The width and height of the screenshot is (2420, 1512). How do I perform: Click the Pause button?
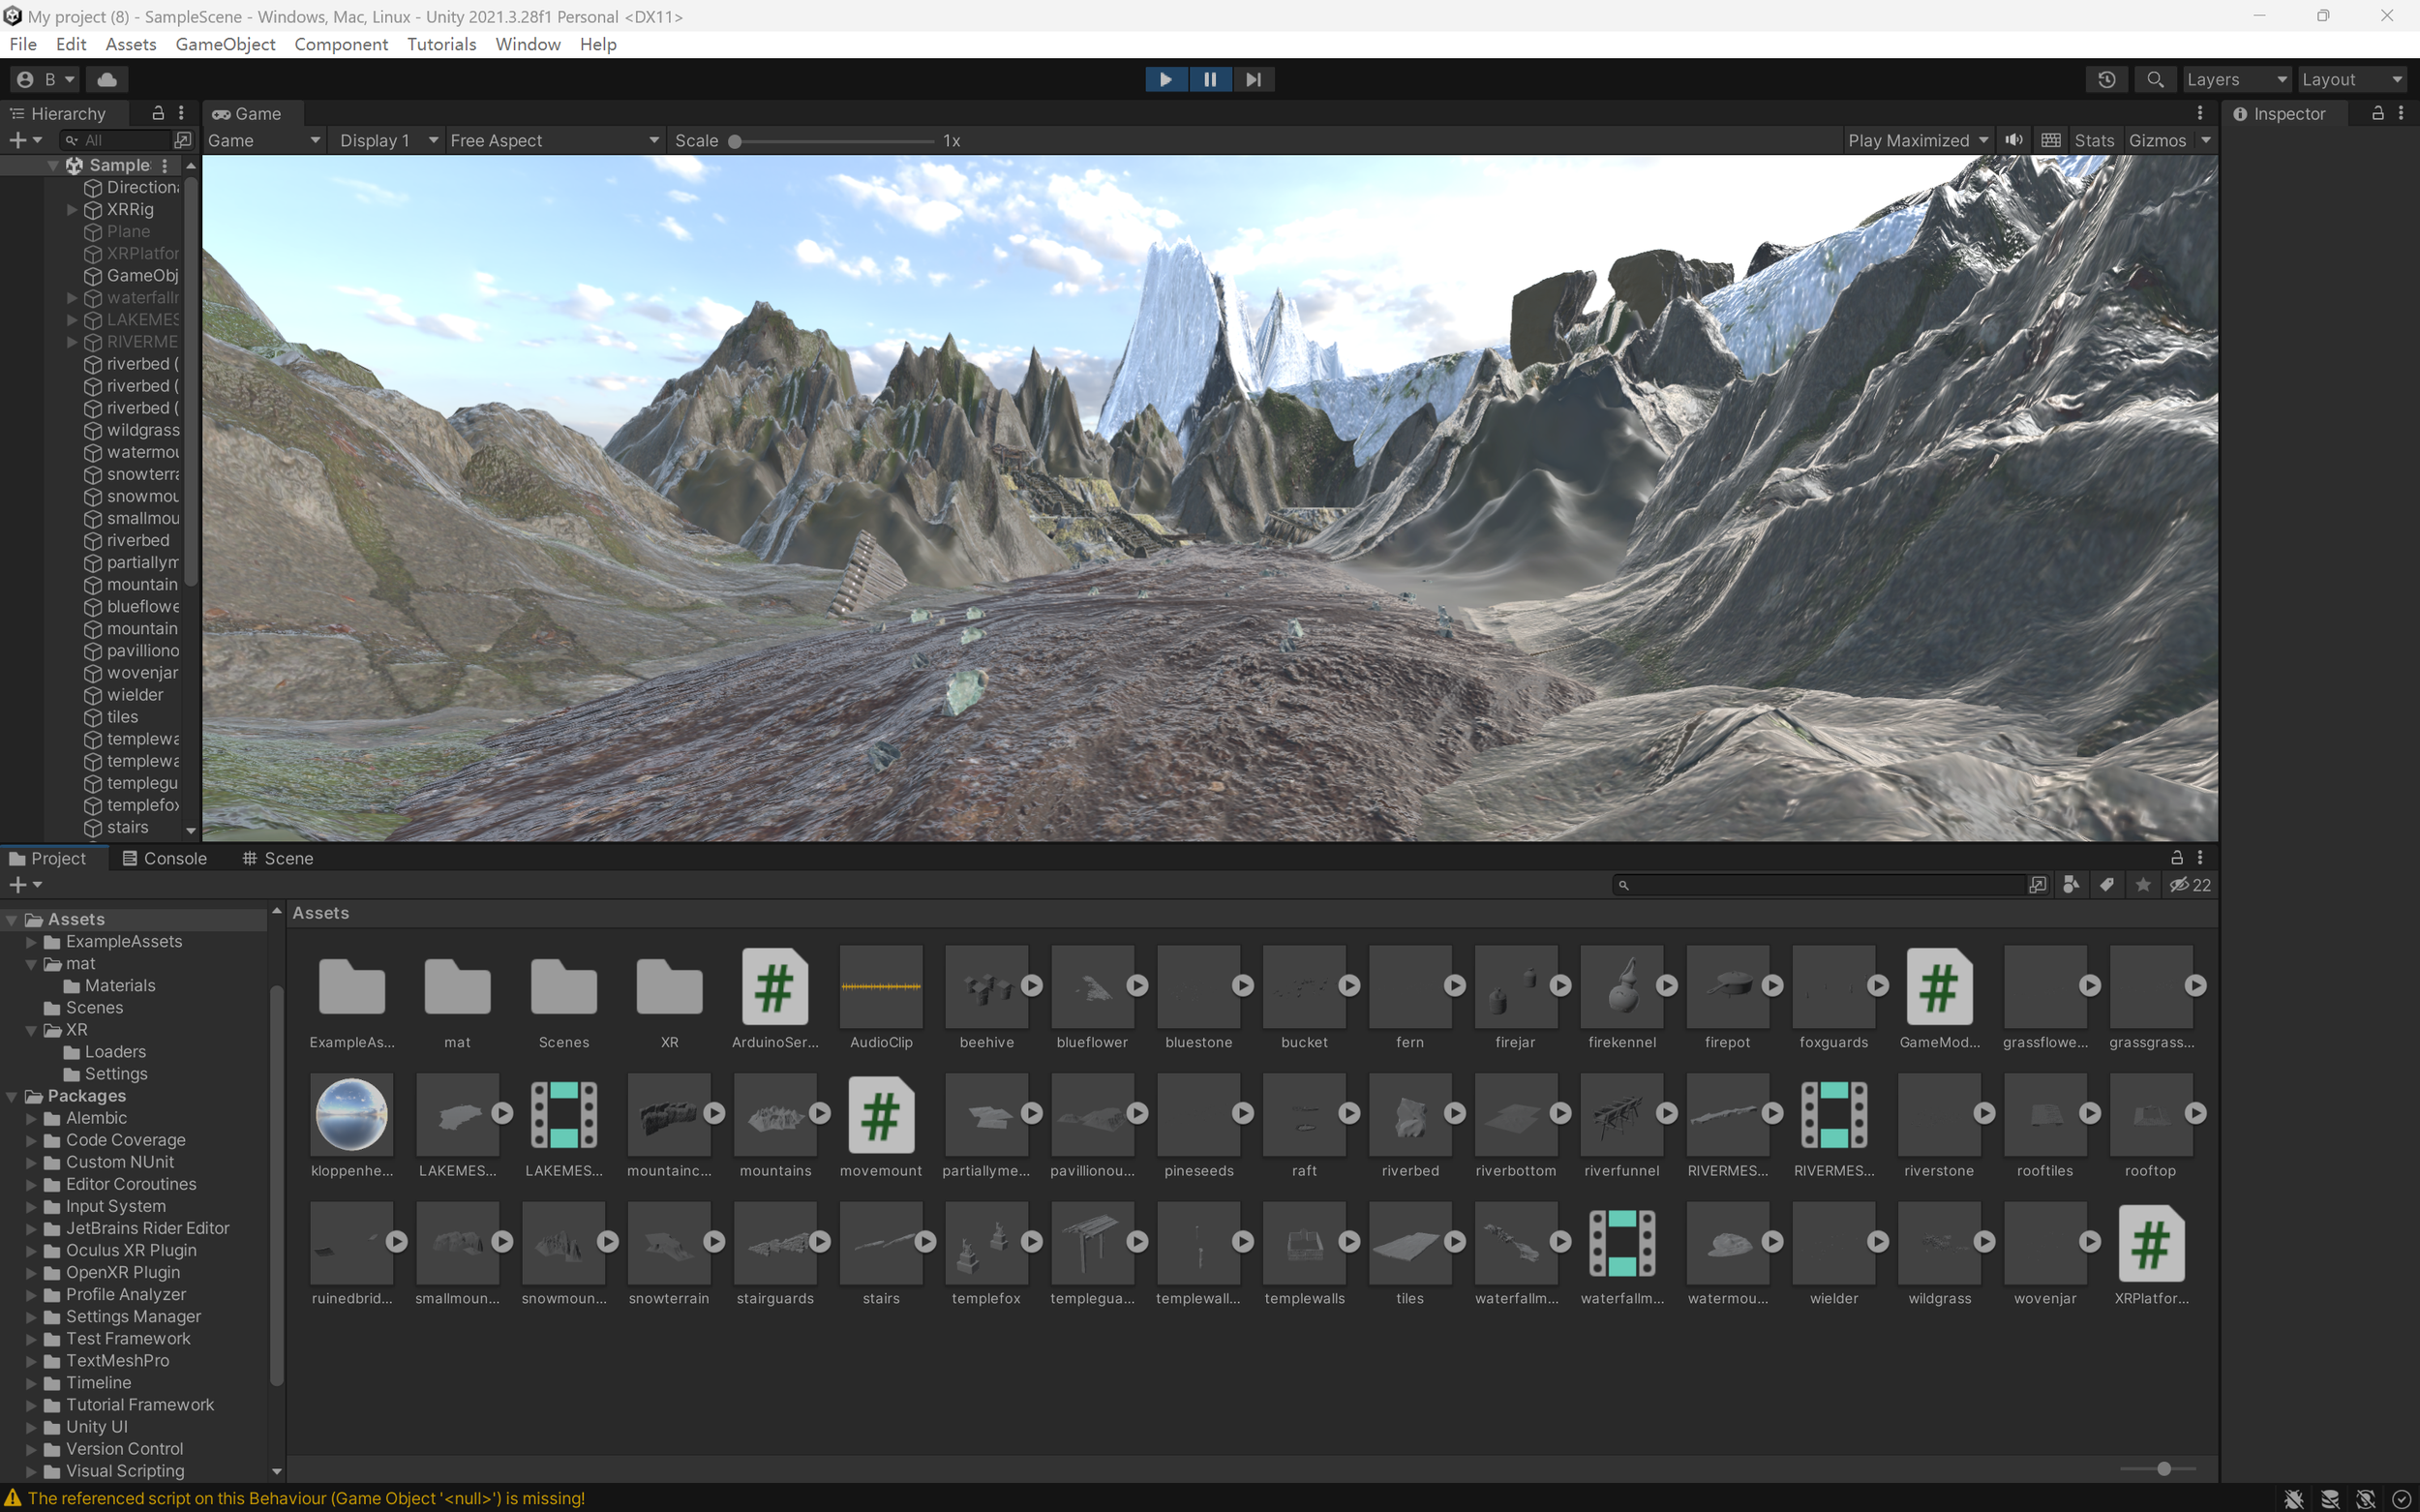(x=1209, y=79)
